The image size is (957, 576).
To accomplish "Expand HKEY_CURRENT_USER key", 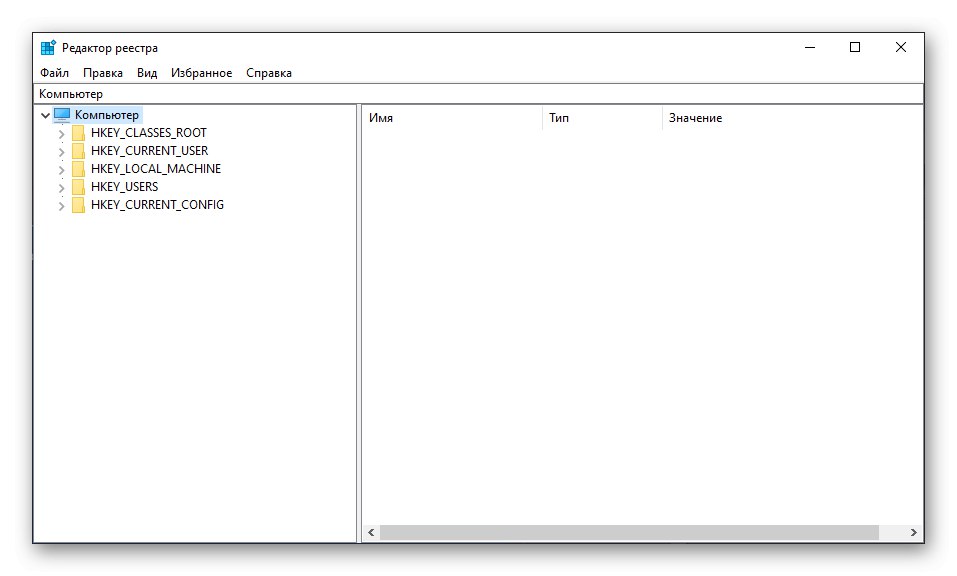I will pos(61,151).
